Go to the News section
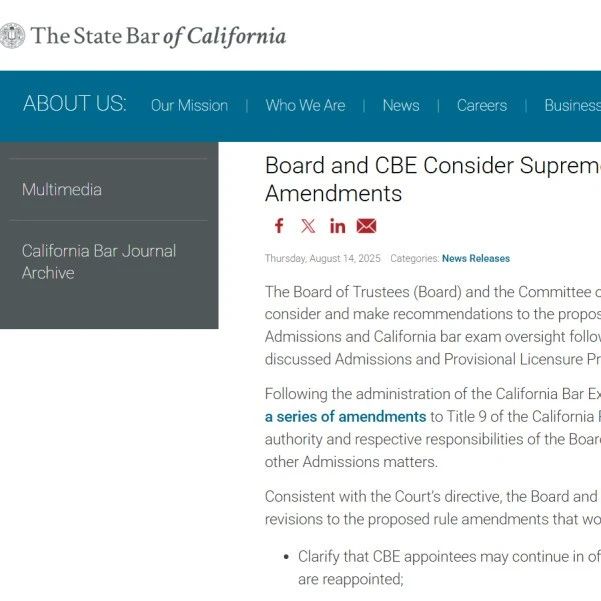 coord(401,105)
